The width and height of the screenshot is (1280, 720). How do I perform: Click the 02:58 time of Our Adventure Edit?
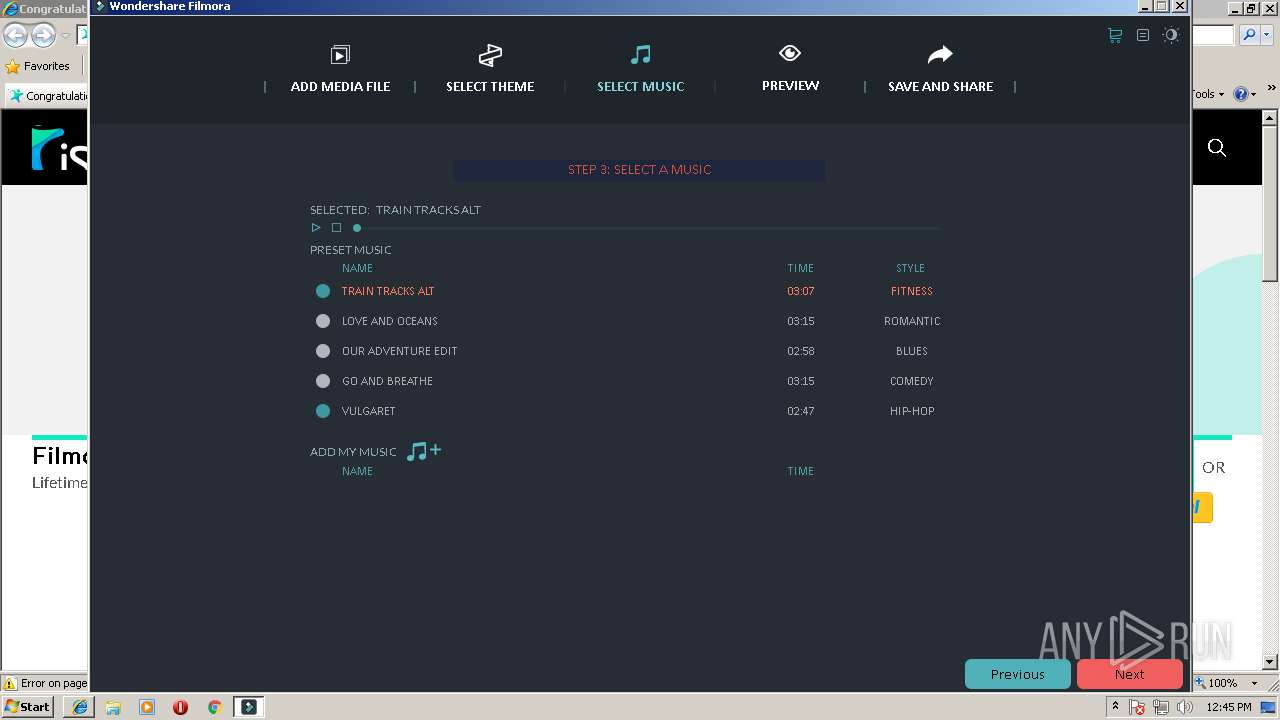coord(801,351)
